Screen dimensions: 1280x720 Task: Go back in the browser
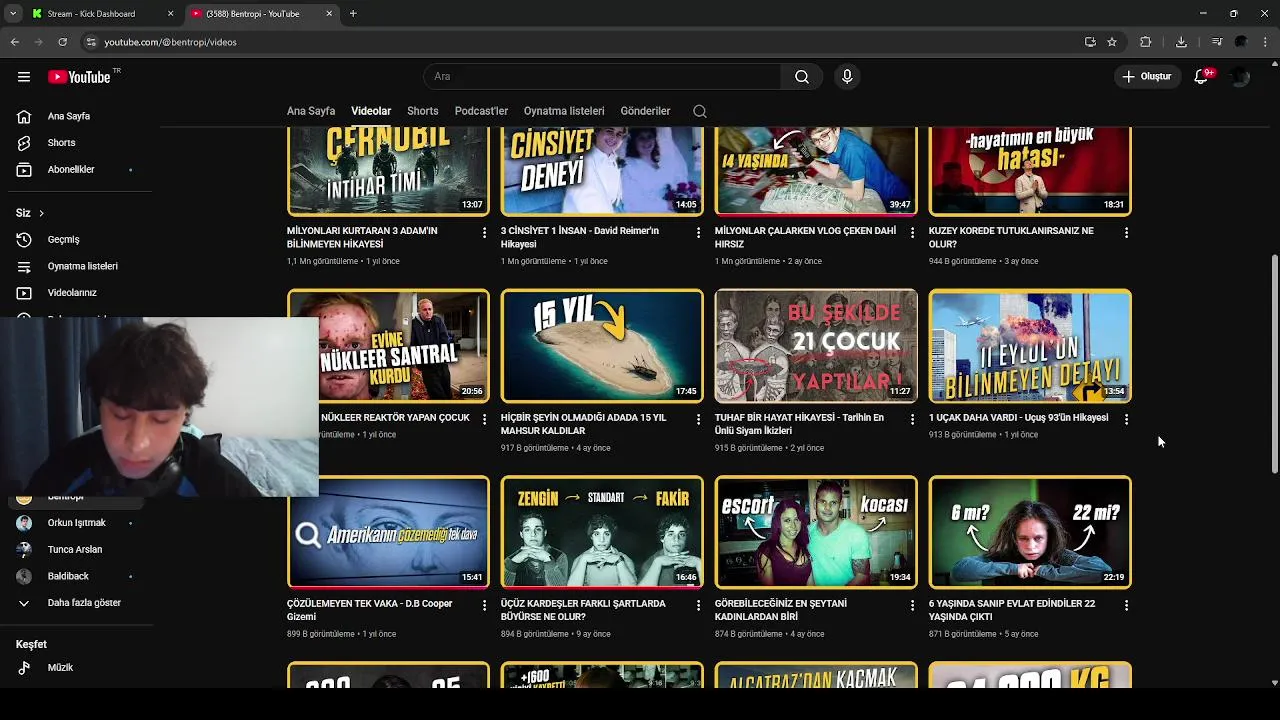pos(14,42)
